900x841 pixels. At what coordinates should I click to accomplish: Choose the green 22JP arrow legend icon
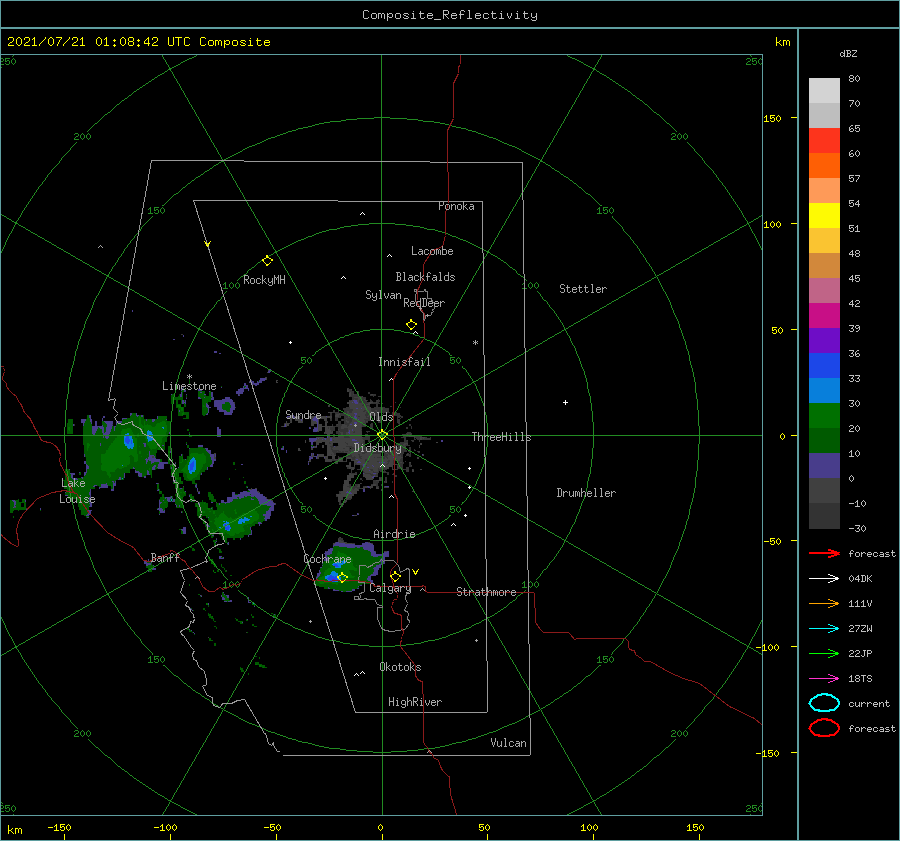coord(824,653)
